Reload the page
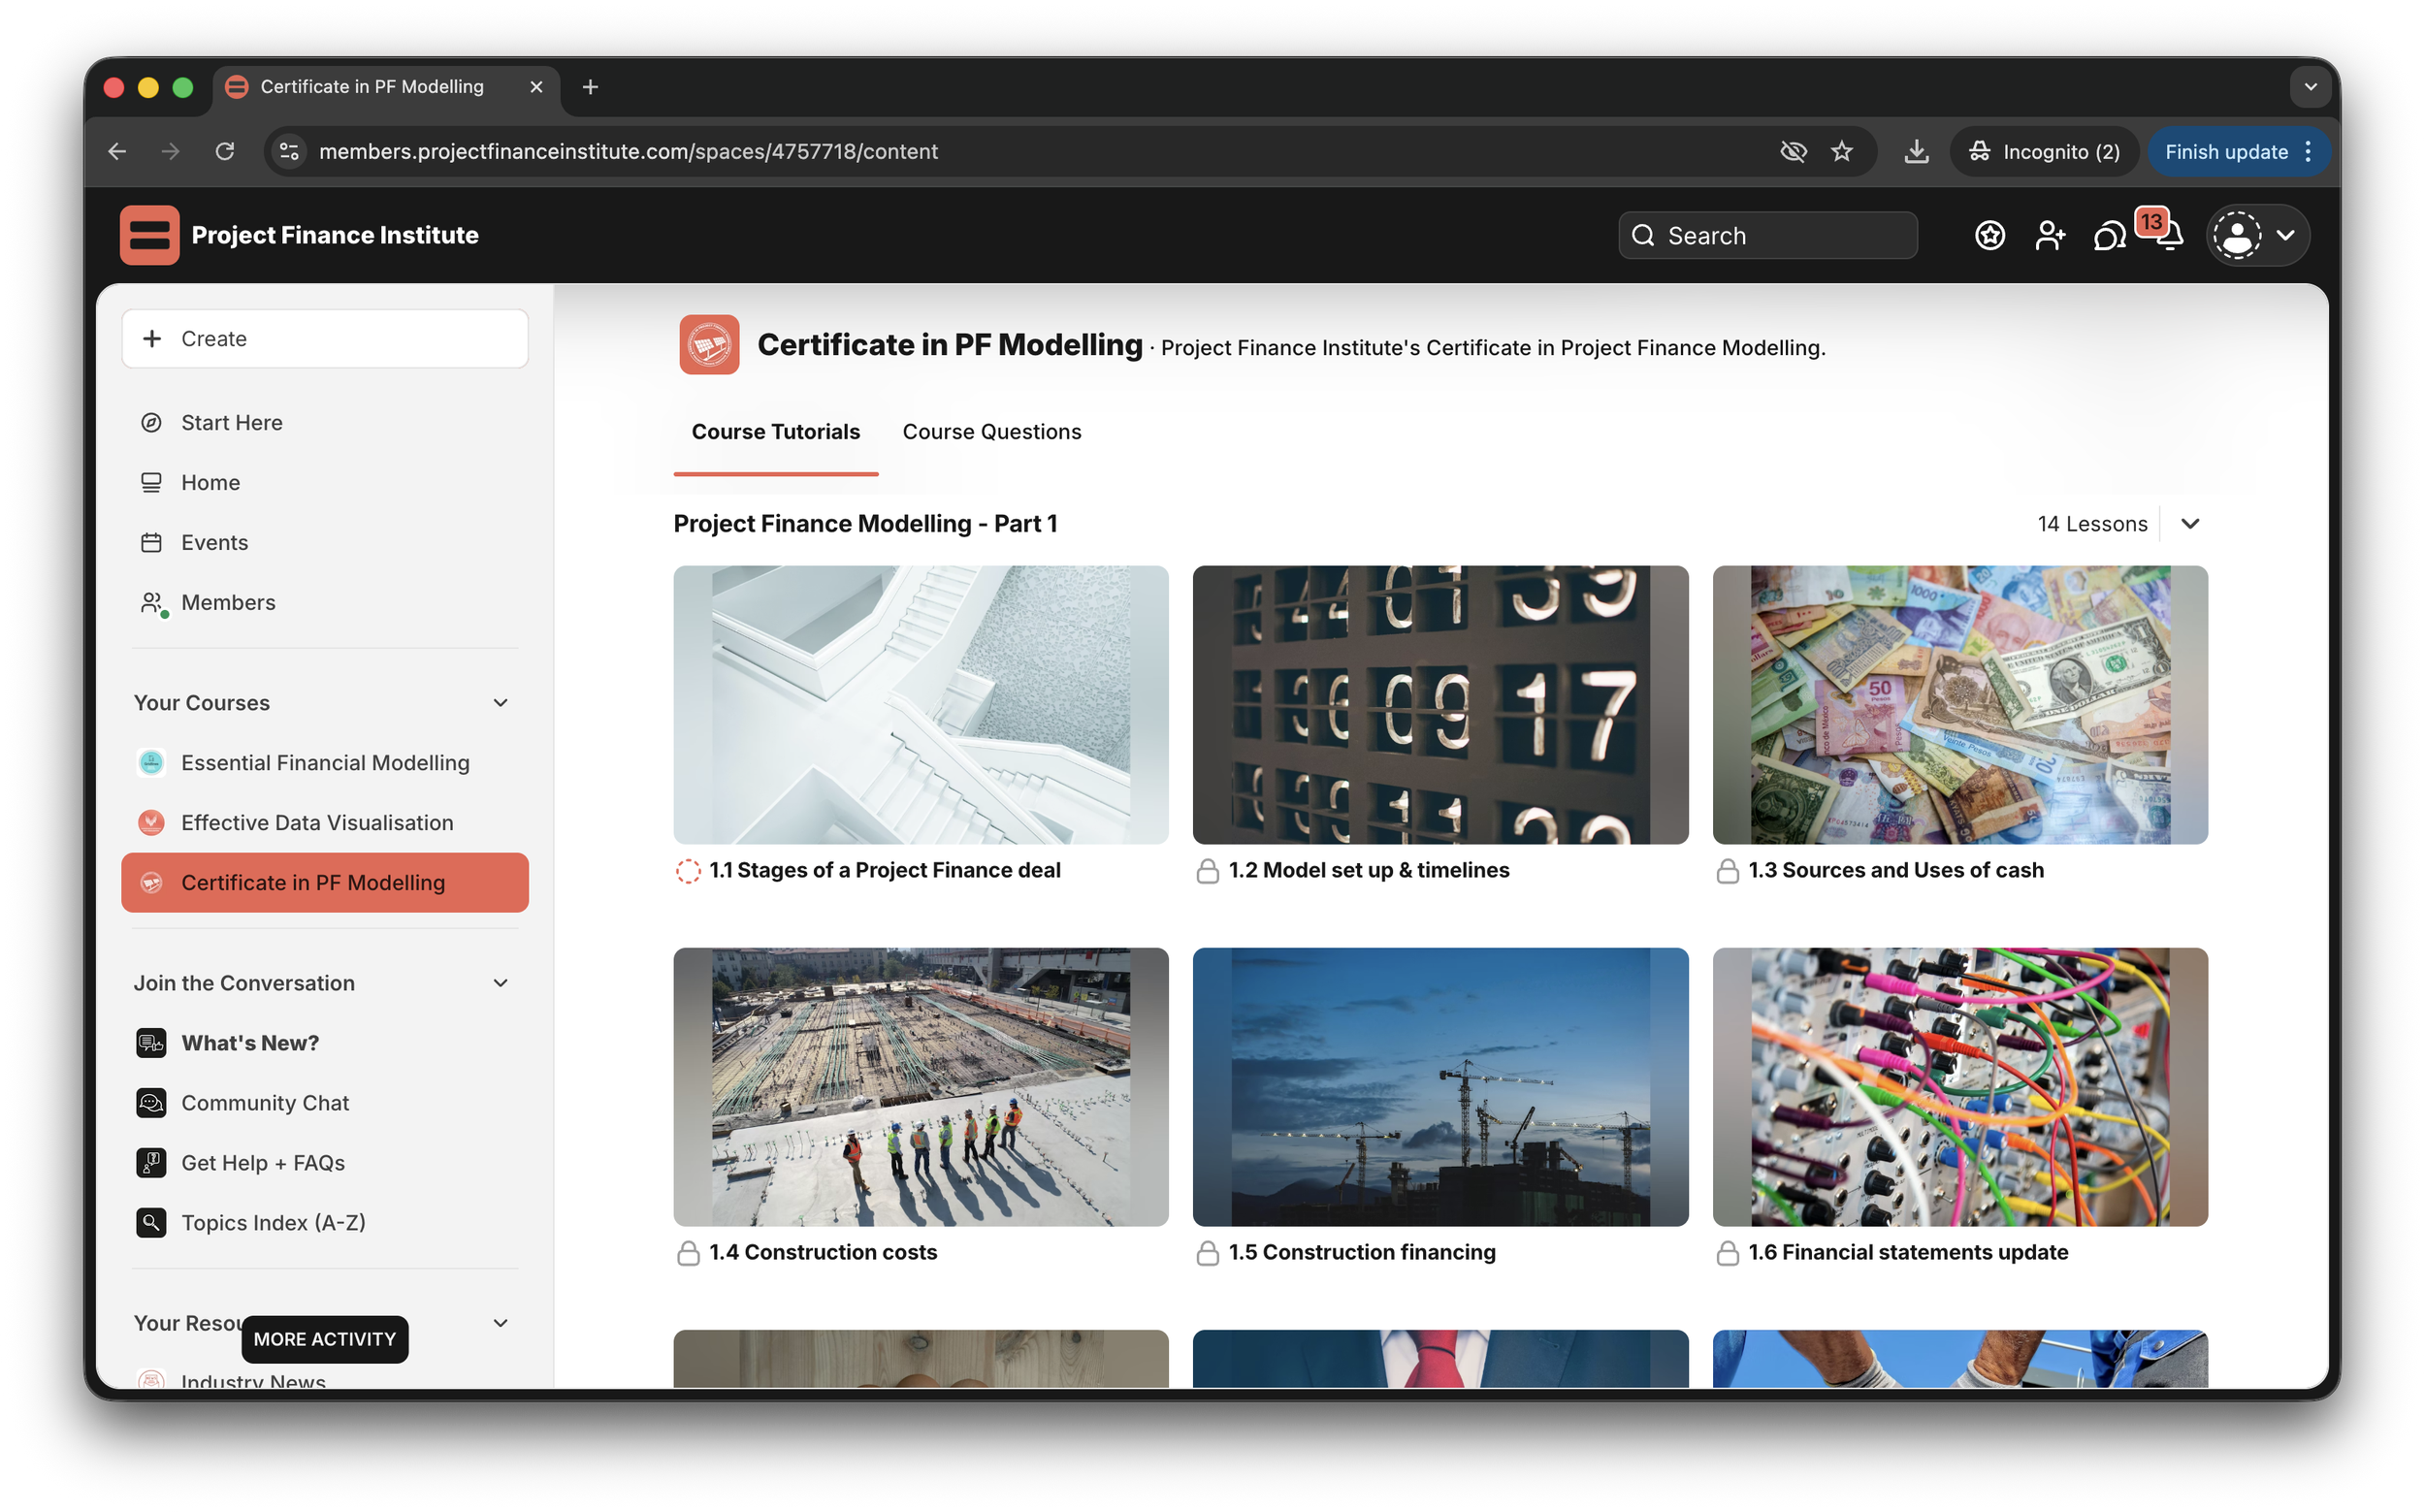 pos(225,151)
